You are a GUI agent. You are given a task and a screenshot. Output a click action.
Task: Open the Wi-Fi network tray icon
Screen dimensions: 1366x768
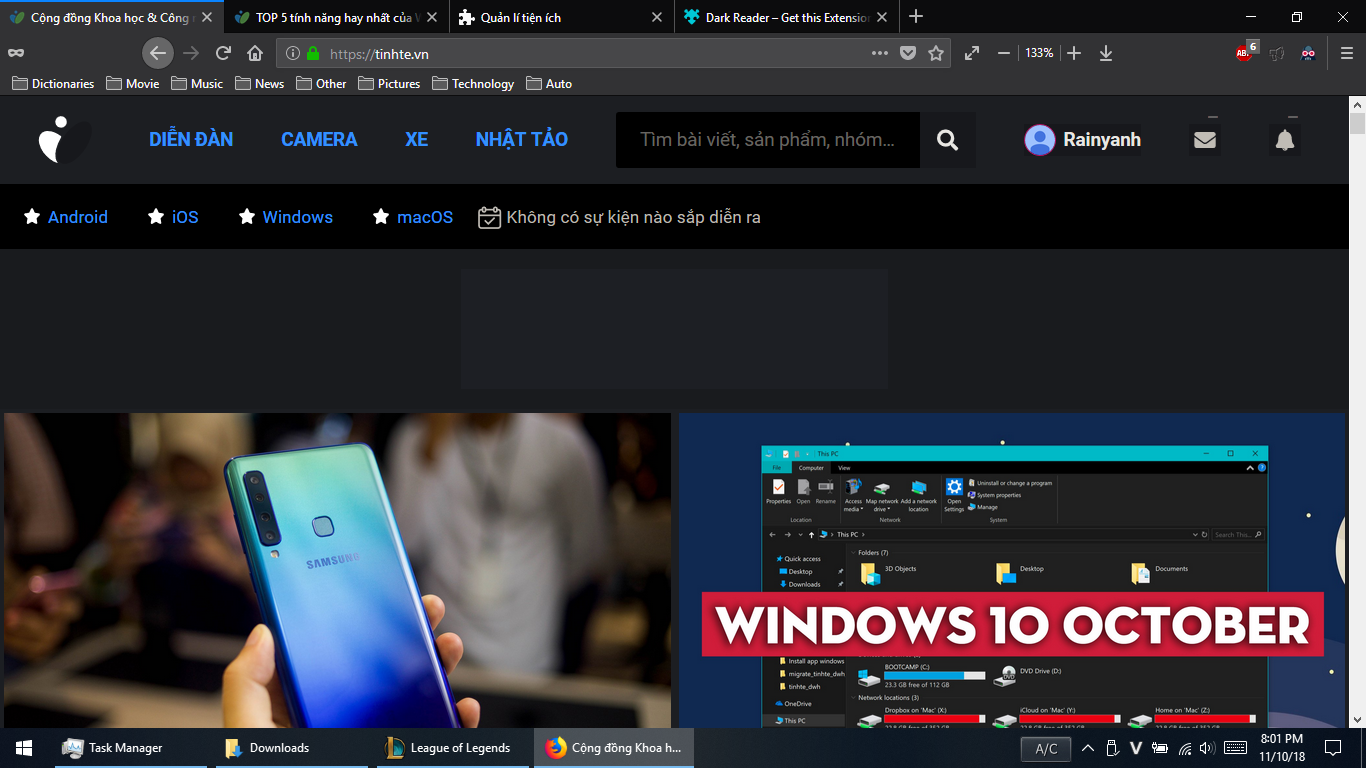click(1185, 748)
